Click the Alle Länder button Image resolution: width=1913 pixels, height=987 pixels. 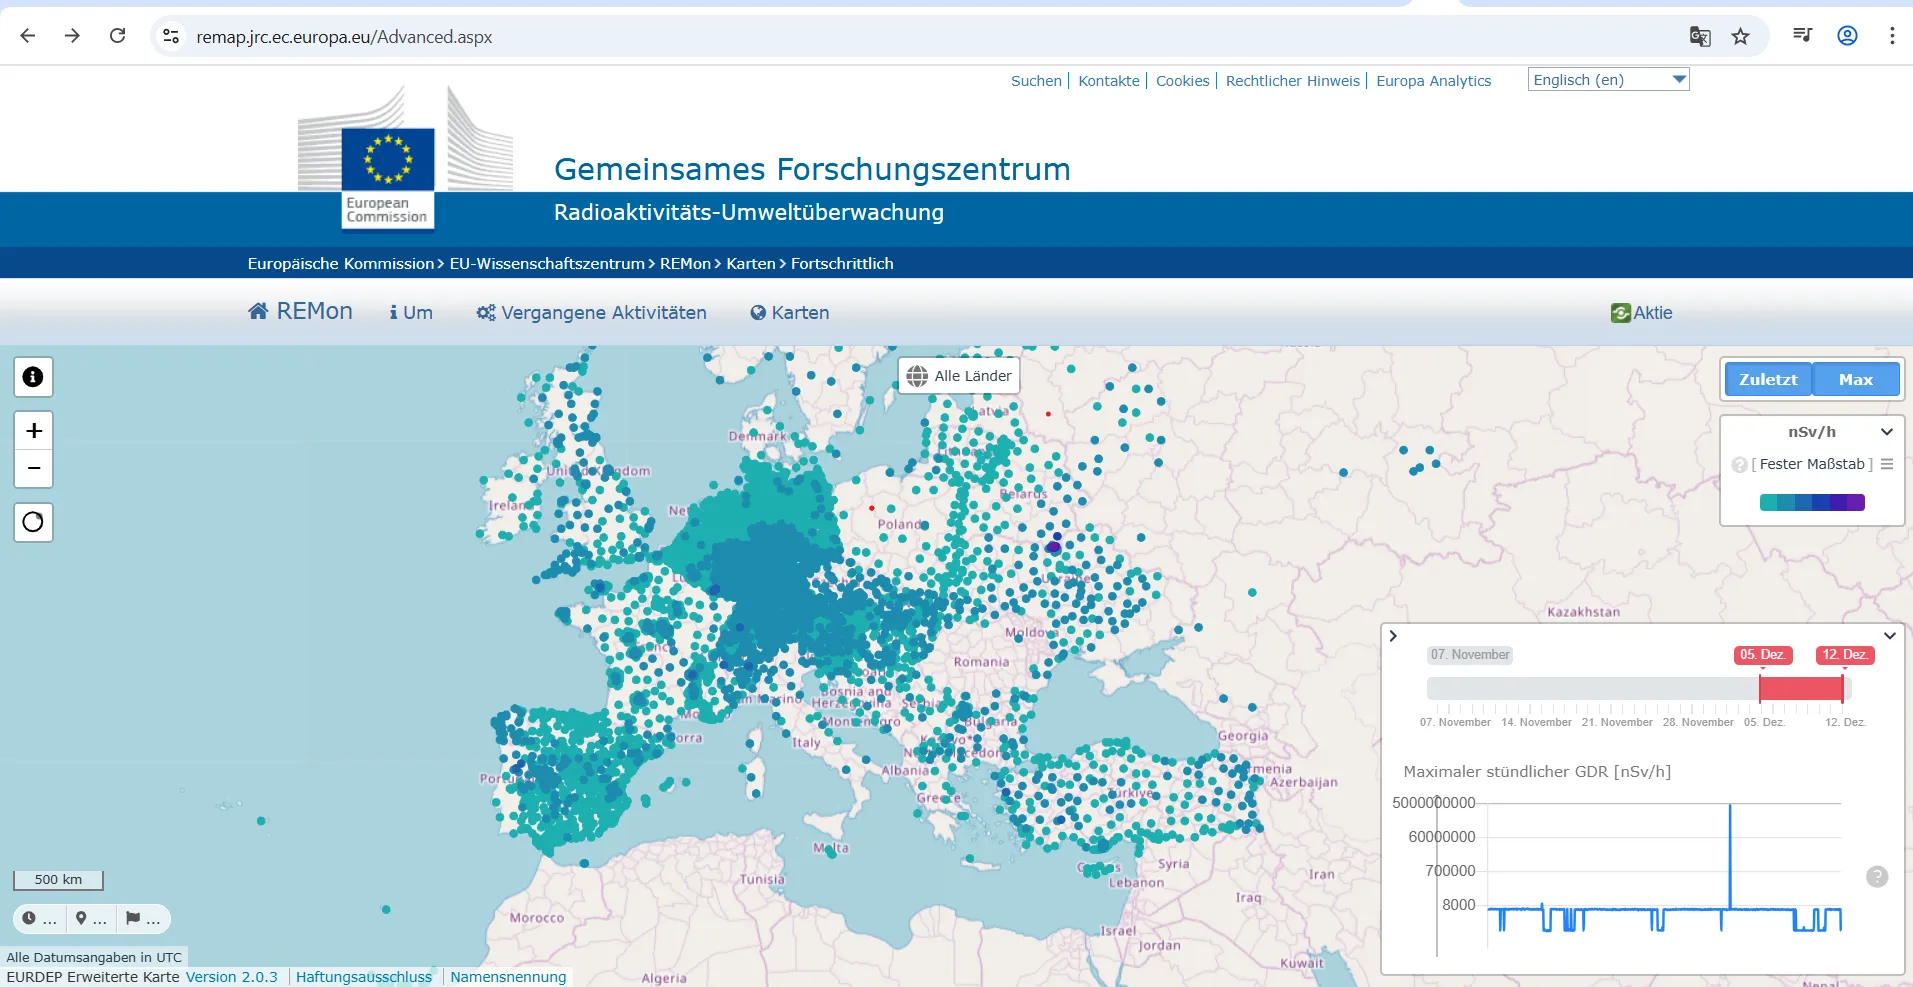pyautogui.click(x=959, y=376)
